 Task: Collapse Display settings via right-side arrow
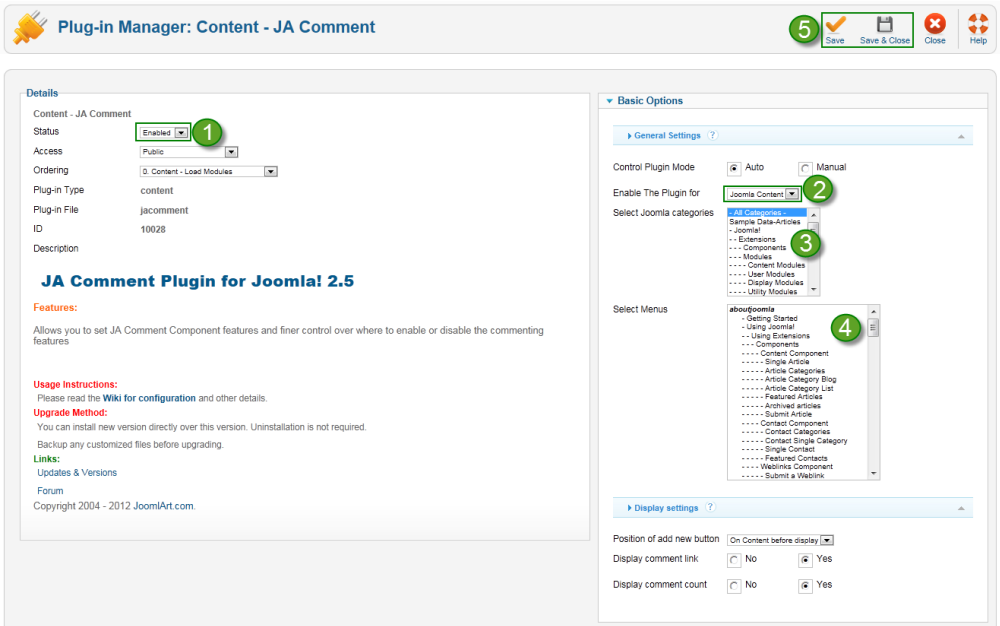pos(961,508)
